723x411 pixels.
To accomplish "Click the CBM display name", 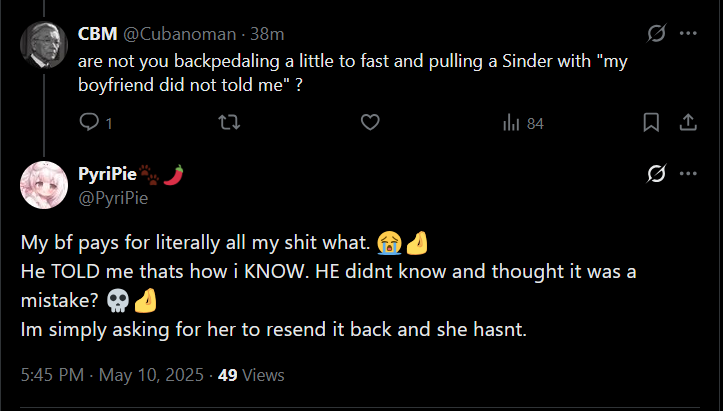I will click(98, 34).
